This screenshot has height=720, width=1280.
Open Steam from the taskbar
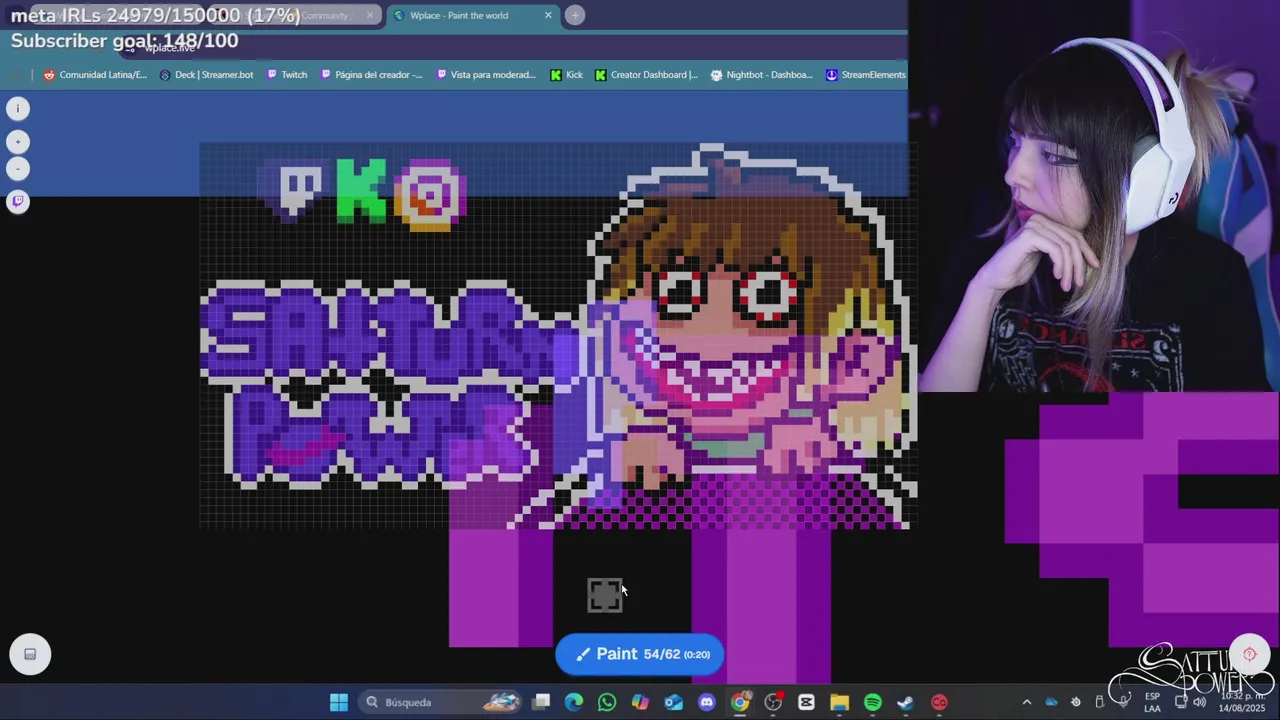(x=905, y=702)
